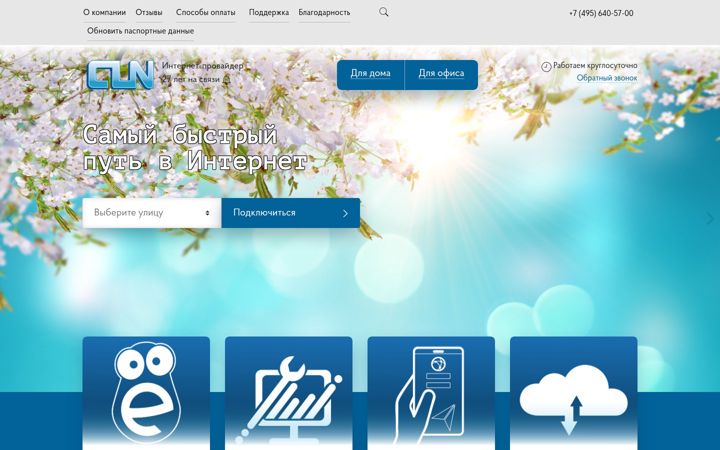Click the CLN logo
Image resolution: width=720 pixels, height=450 pixels.
click(120, 74)
